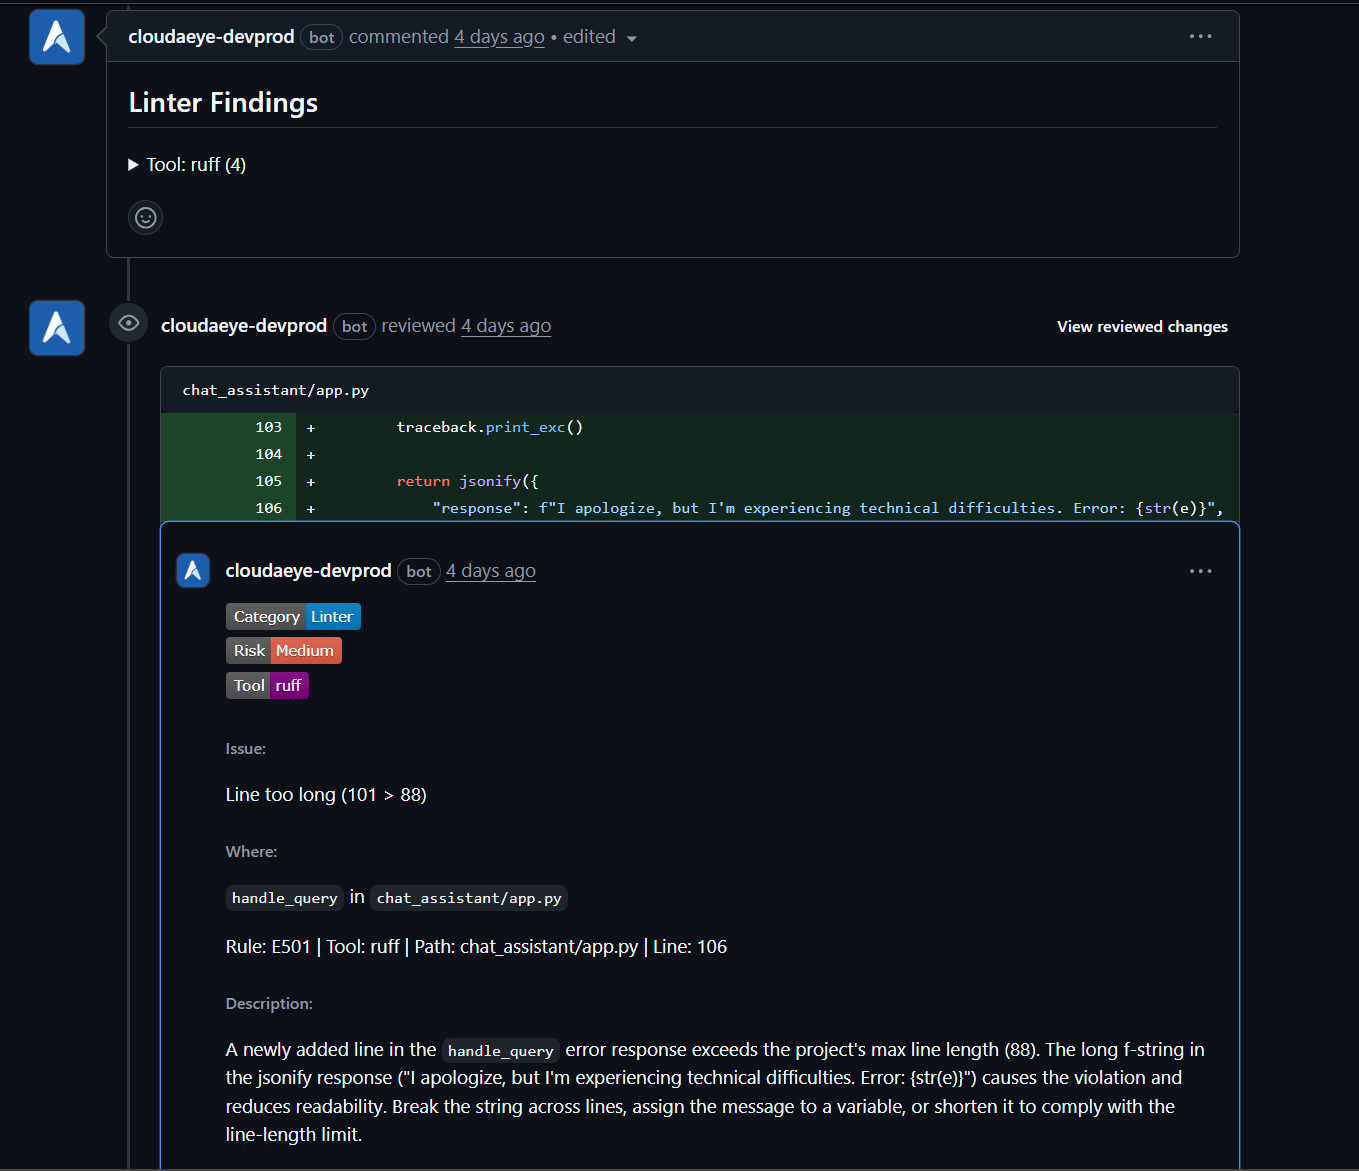Open the kebab menu on the inline review comment
The height and width of the screenshot is (1171, 1359).
click(1200, 570)
